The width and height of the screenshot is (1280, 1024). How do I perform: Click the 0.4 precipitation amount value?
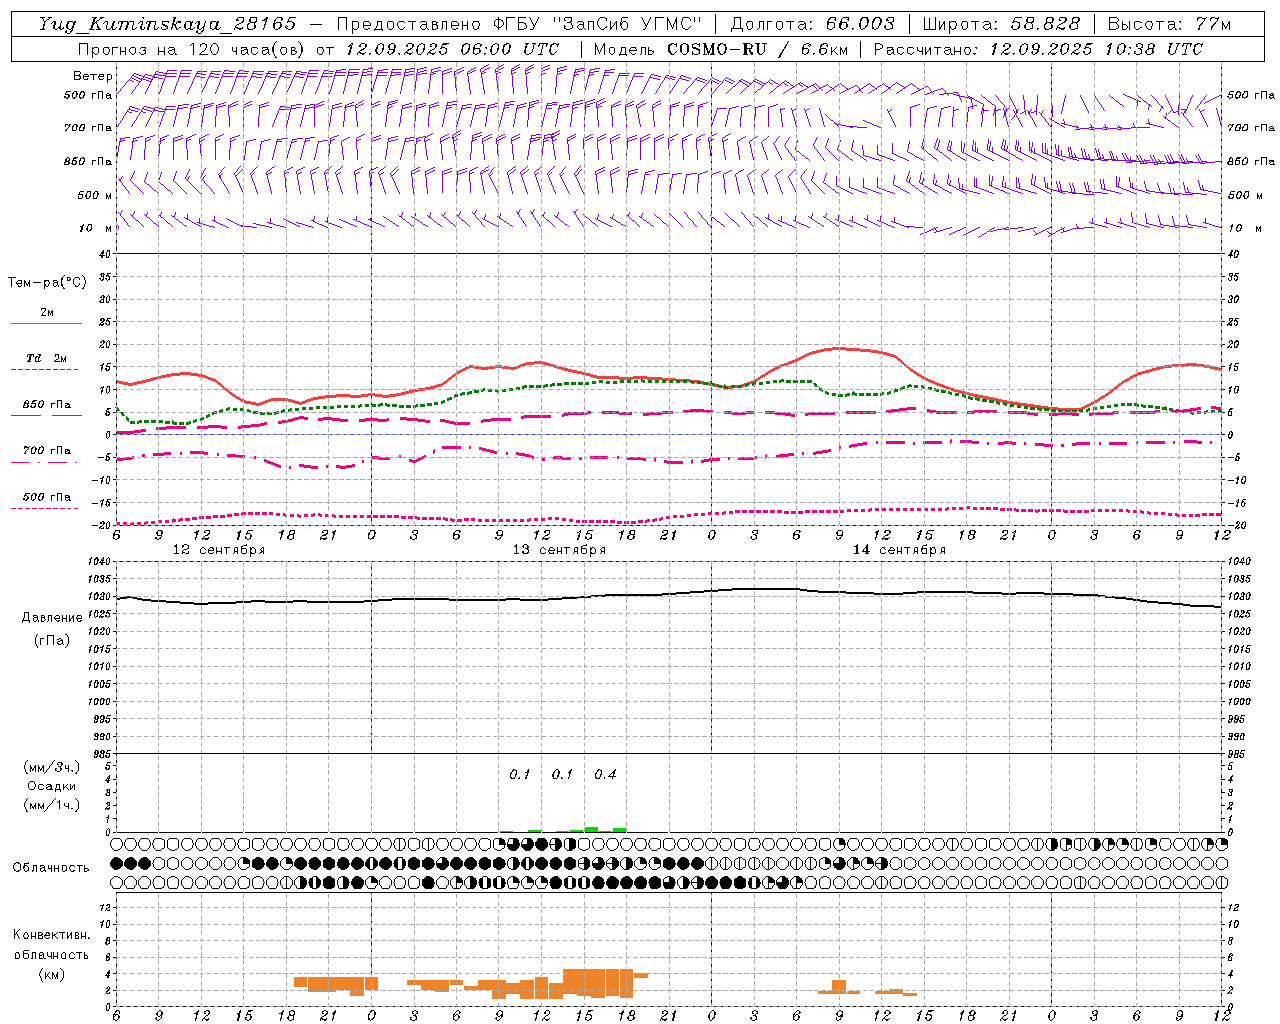pyautogui.click(x=605, y=775)
